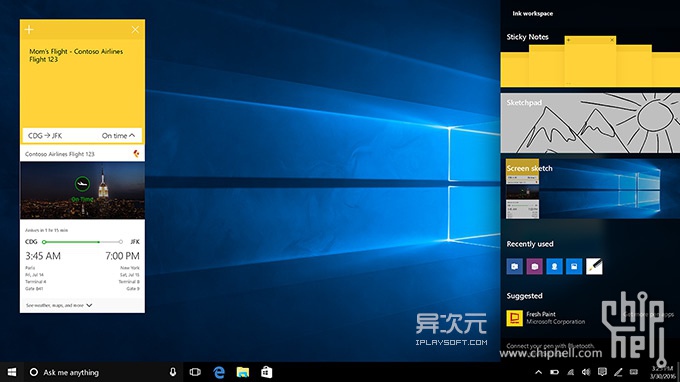Click the Cortana circle icon
Image resolution: width=680 pixels, height=382 pixels.
point(33,372)
